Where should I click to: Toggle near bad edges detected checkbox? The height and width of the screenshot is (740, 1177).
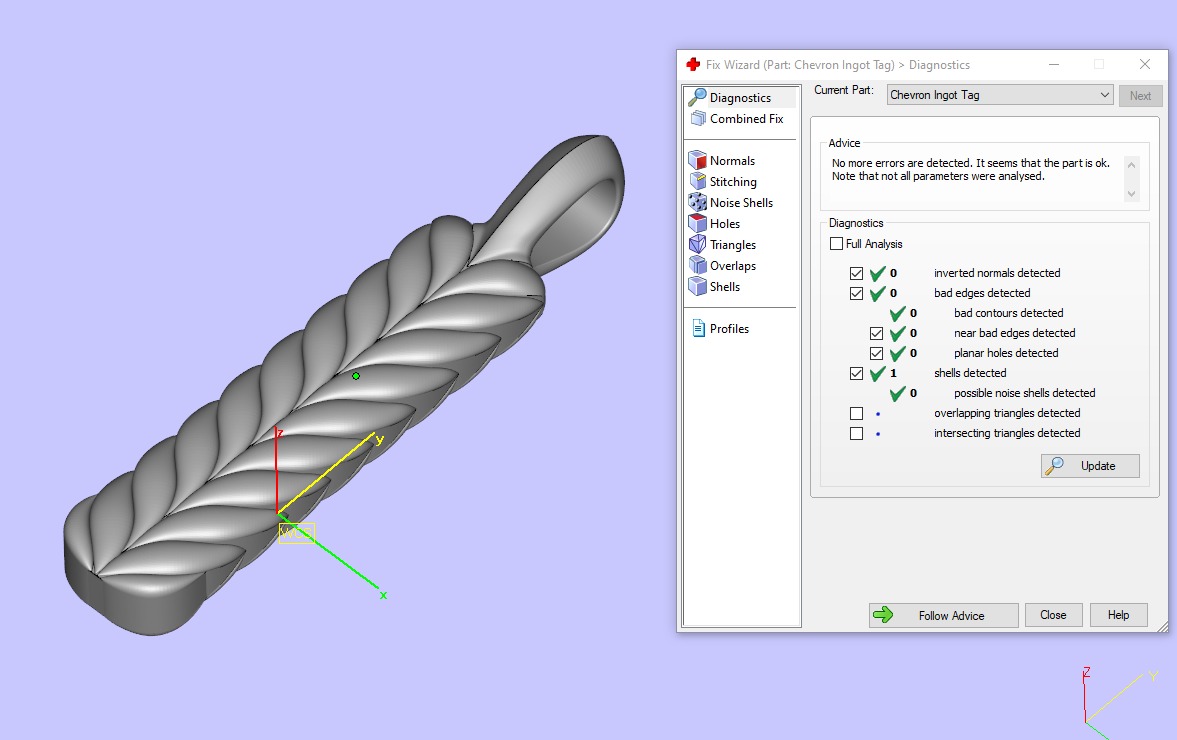pyautogui.click(x=876, y=333)
